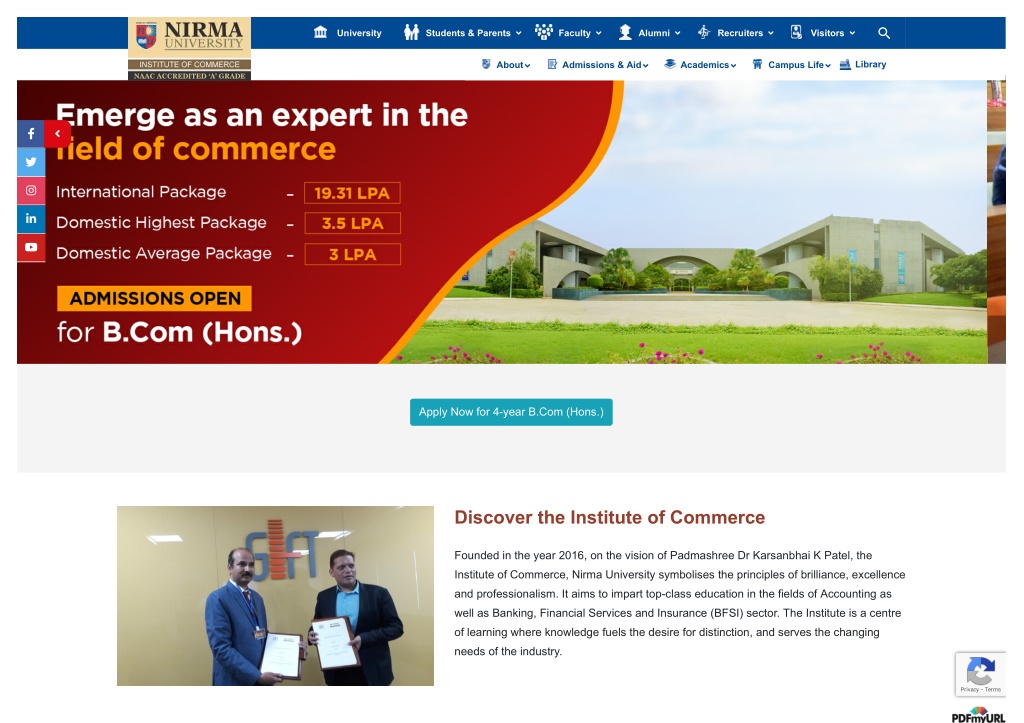Click the ADMISSIONS OPEN banner label
The image size is (1024, 723).
click(x=154, y=298)
